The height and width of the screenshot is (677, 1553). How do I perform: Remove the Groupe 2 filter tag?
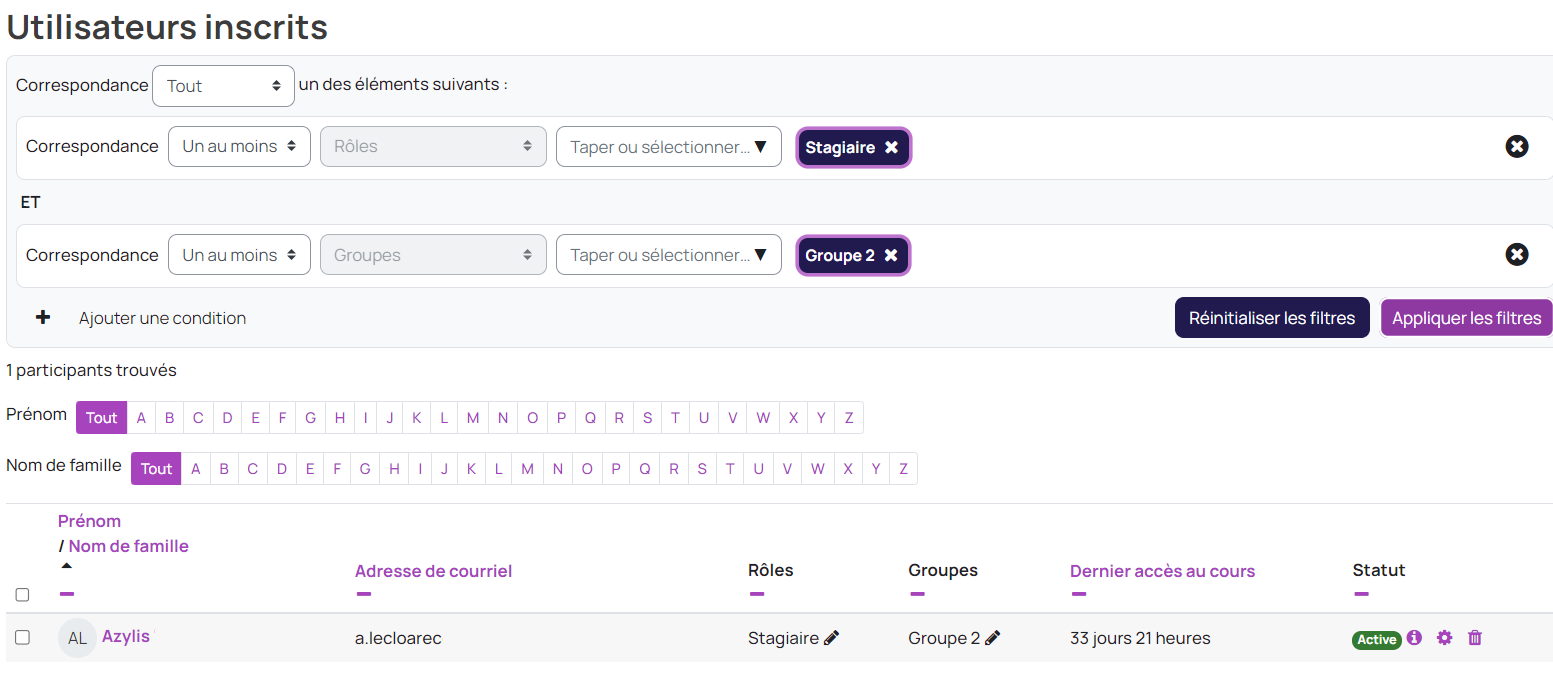pyautogui.click(x=891, y=256)
